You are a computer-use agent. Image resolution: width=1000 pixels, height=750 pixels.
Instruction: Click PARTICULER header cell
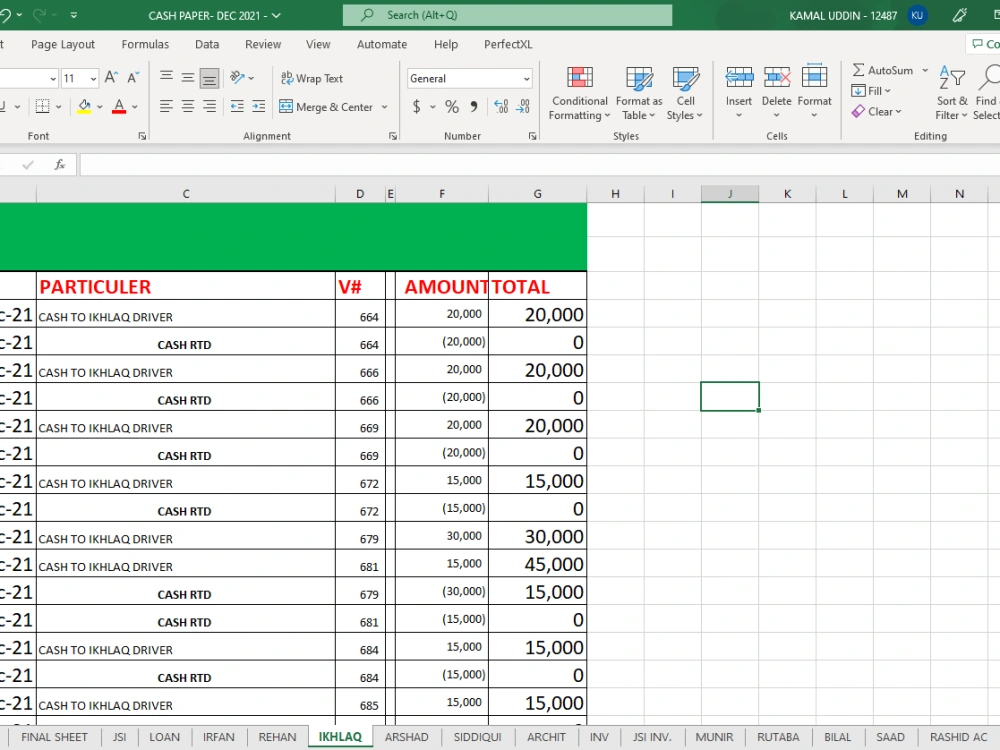(186, 286)
